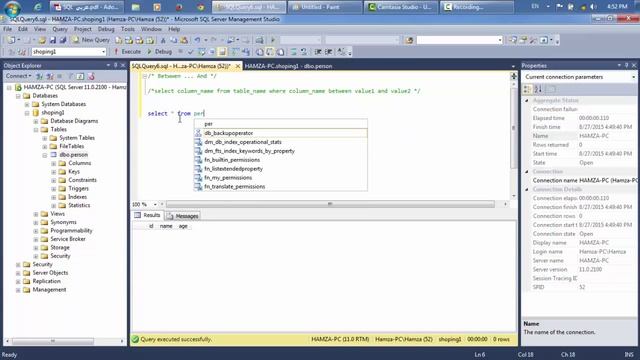Open Camtasia Studio from the taskbar

pyautogui.click(x=401, y=7)
